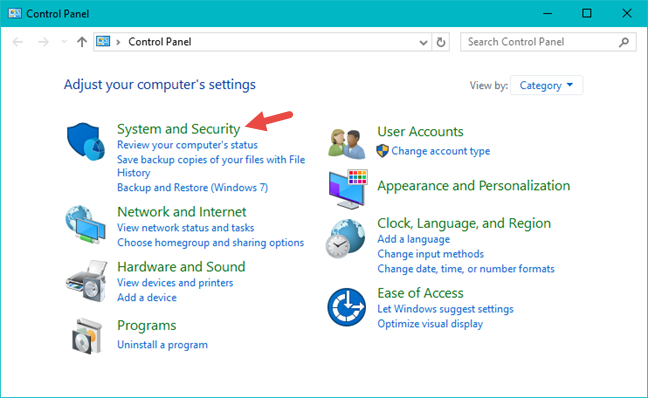Click Change date, time, or number formats
Image resolution: width=648 pixels, height=398 pixels.
tap(466, 269)
